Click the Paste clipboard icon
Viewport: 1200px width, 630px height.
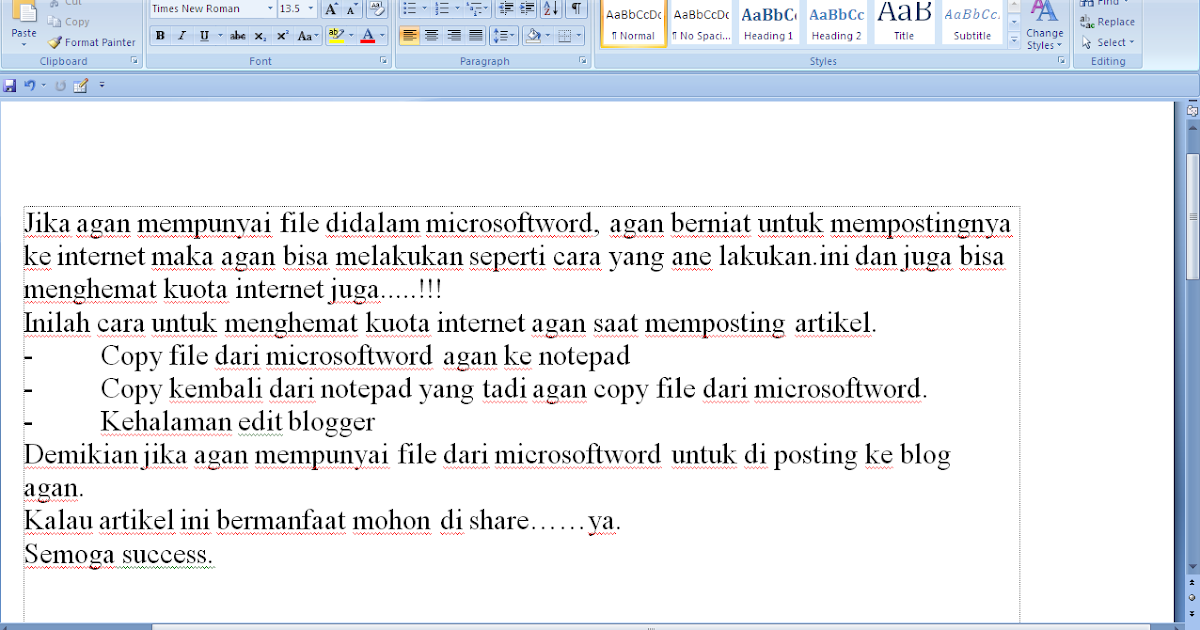click(24, 12)
